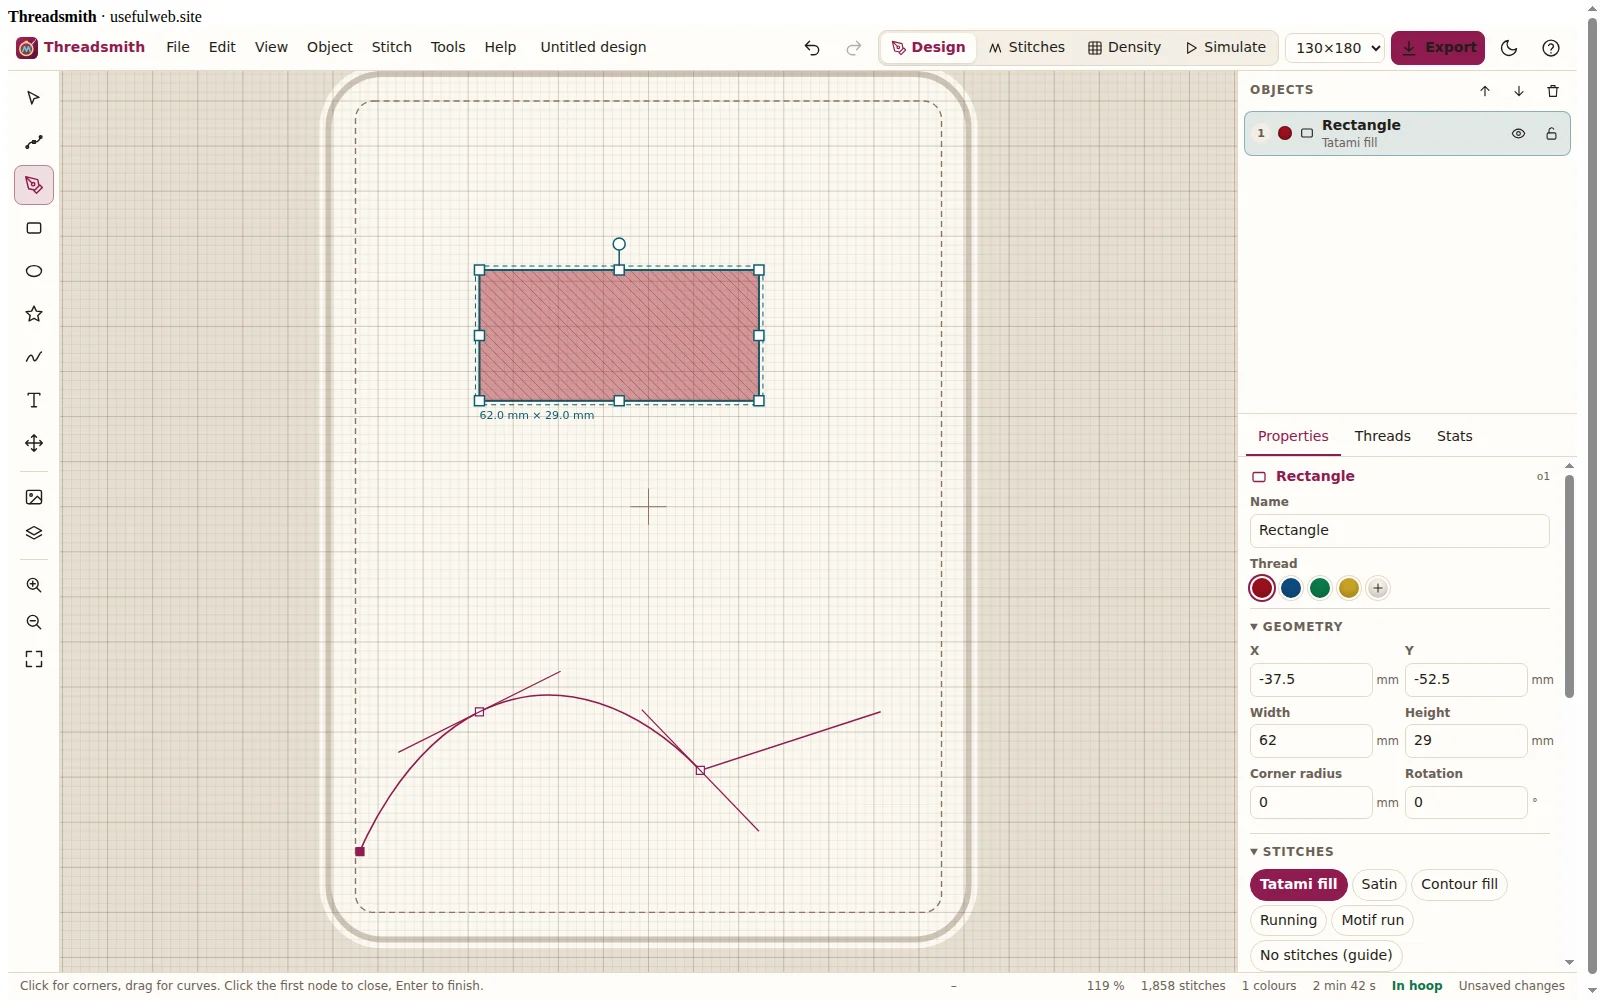Hide the Rectangle object with eye icon
Image resolution: width=1600 pixels, height=1000 pixels.
[1518, 134]
